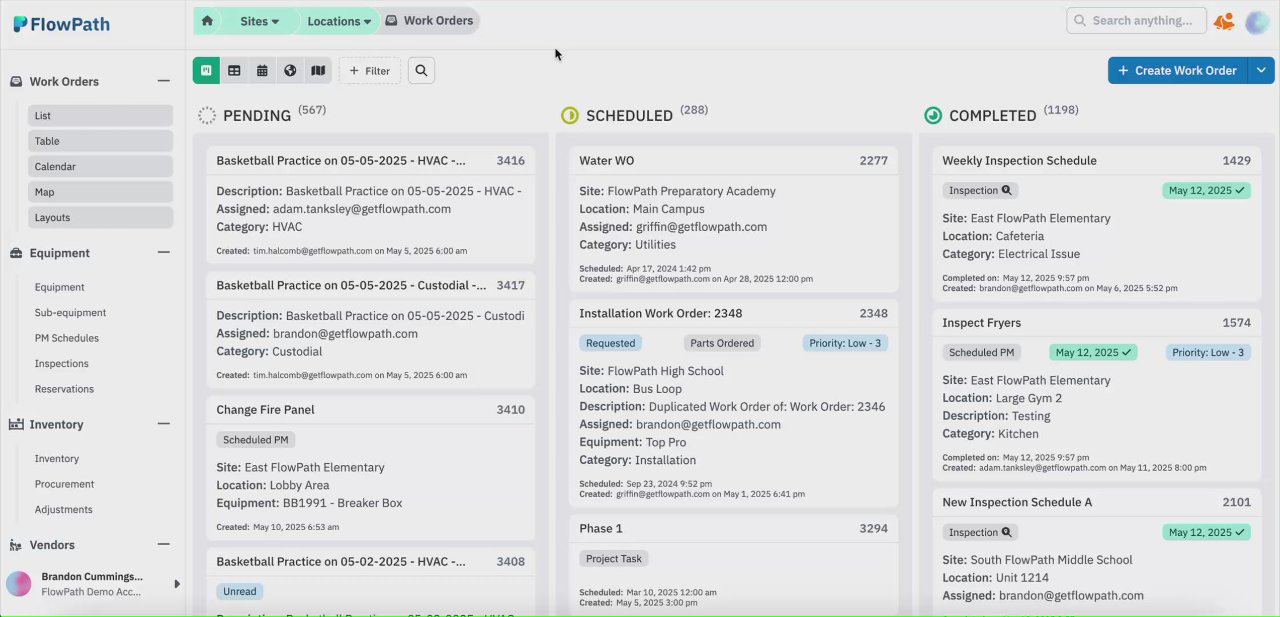The height and width of the screenshot is (617, 1280).
Task: Click work order number 3417
Action: (x=511, y=286)
